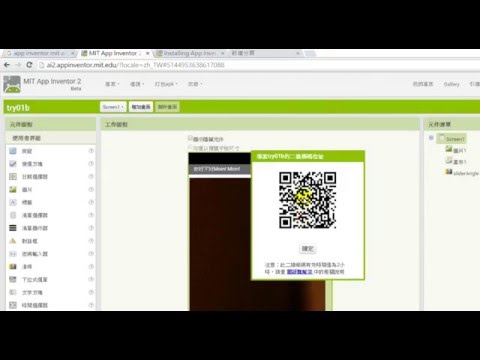Open help for the ListView component row

point(91,228)
